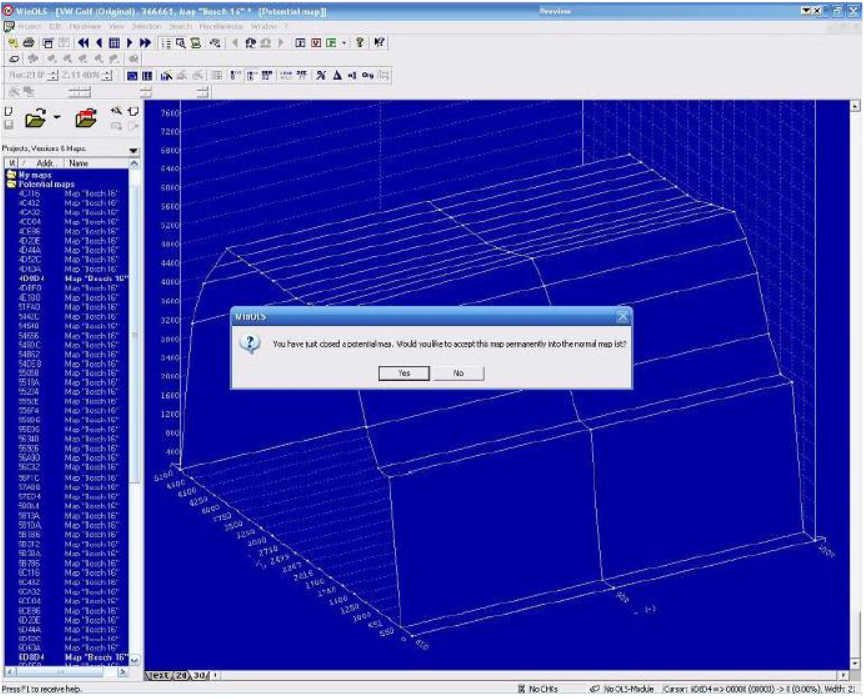Image resolution: width=864 pixels, height=699 pixels.
Task: Switch to text view toolbar toggle
Action: 132,75
